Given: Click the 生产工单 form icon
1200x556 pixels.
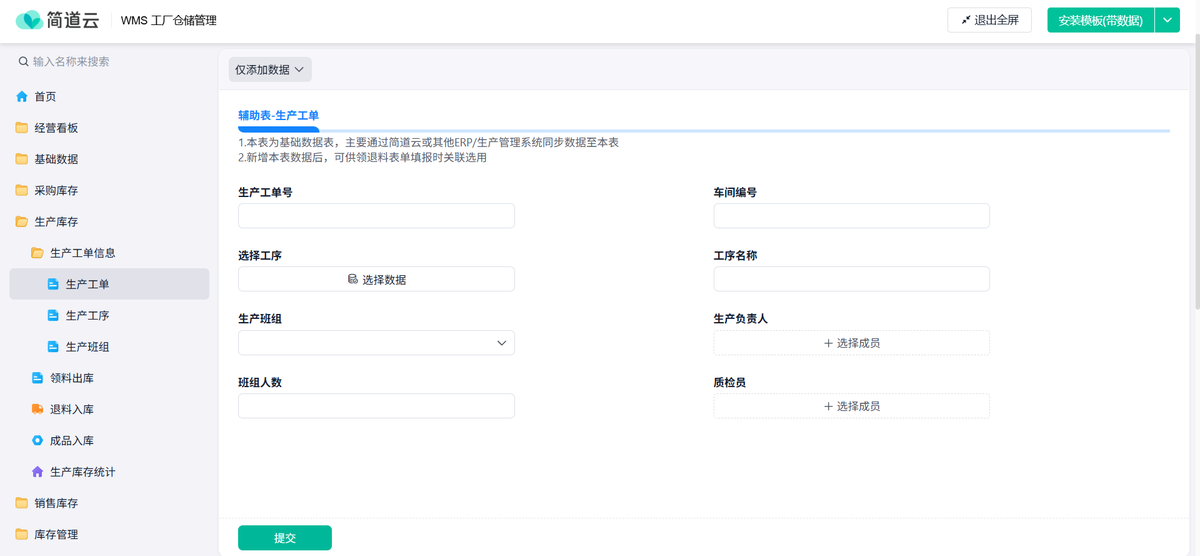Looking at the screenshot, I should pyautogui.click(x=53, y=284).
